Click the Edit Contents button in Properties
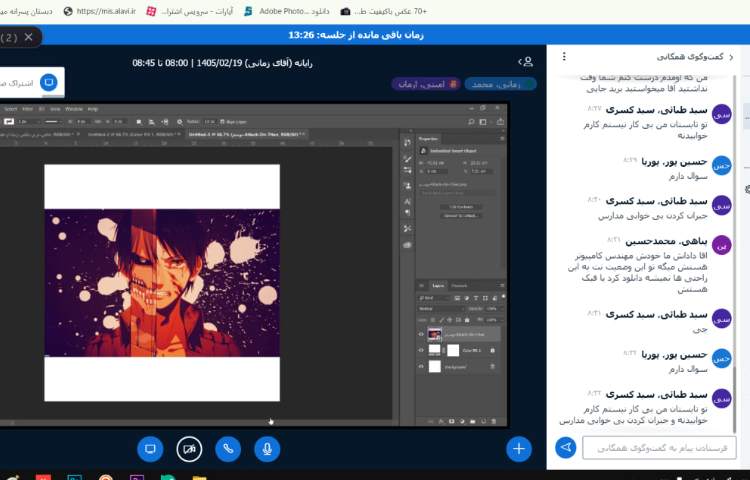Screen dimensions: 750x480 [461, 207]
